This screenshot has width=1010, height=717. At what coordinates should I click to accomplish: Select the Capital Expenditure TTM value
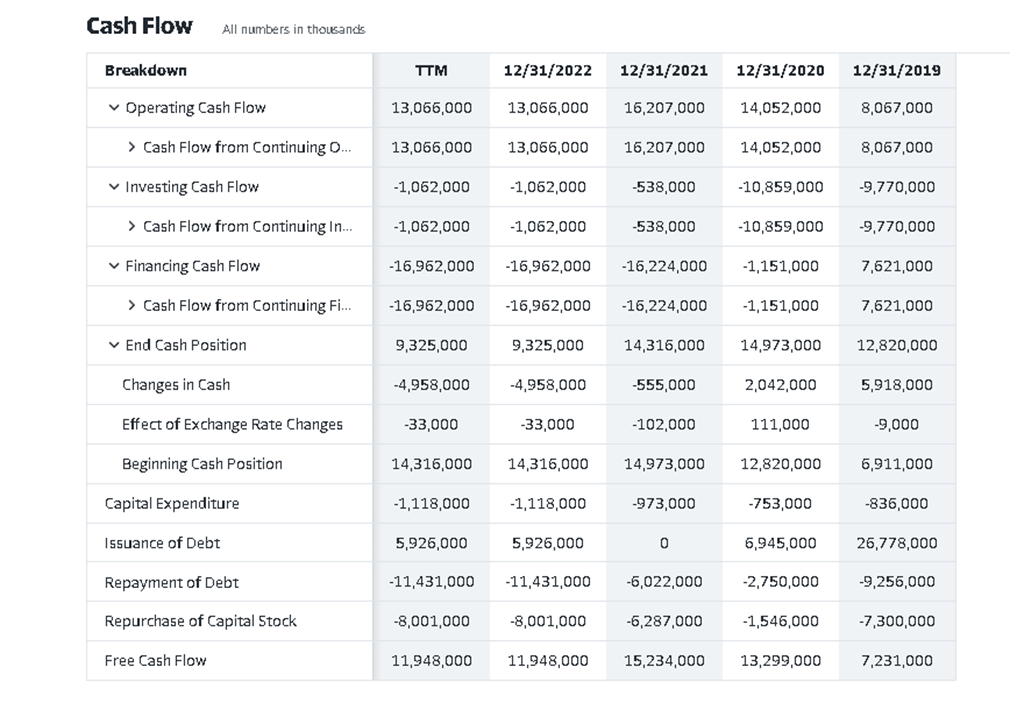pyautogui.click(x=430, y=503)
